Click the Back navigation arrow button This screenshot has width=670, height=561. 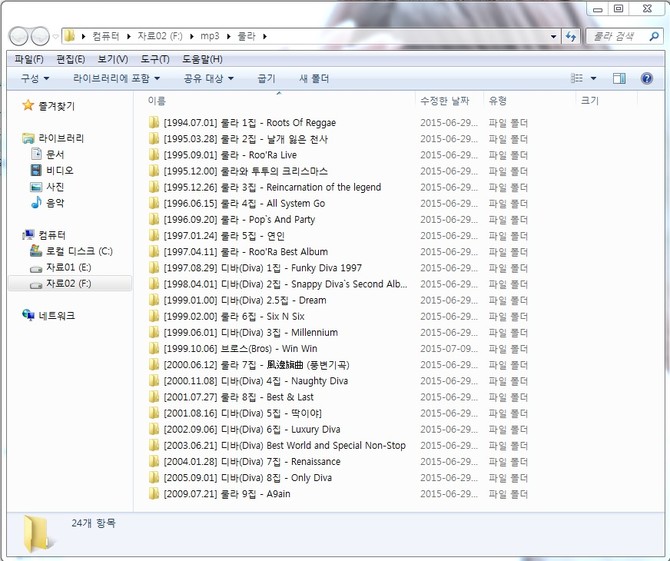(18, 36)
